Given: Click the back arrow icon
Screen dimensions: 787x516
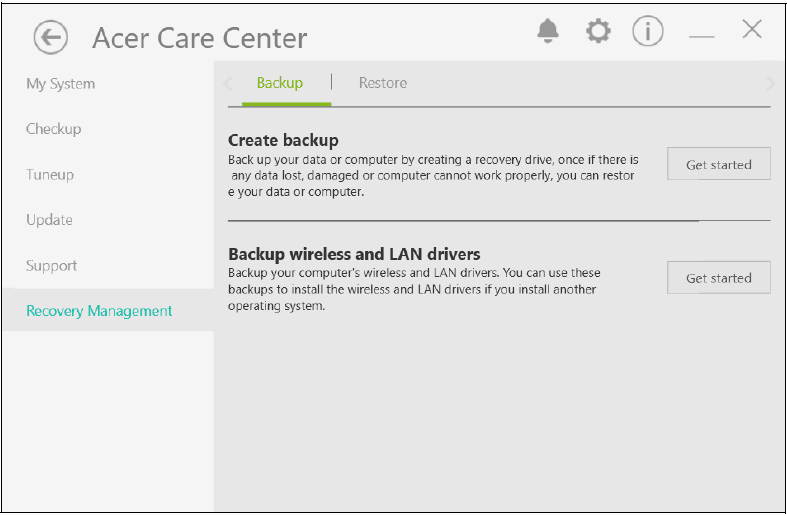Looking at the screenshot, I should (x=50, y=38).
